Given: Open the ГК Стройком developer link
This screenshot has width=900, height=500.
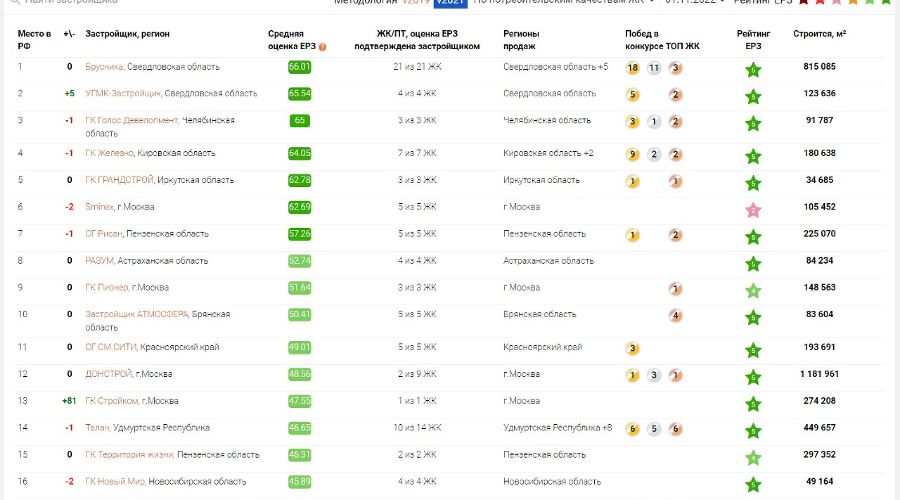Looking at the screenshot, I should [111, 401].
